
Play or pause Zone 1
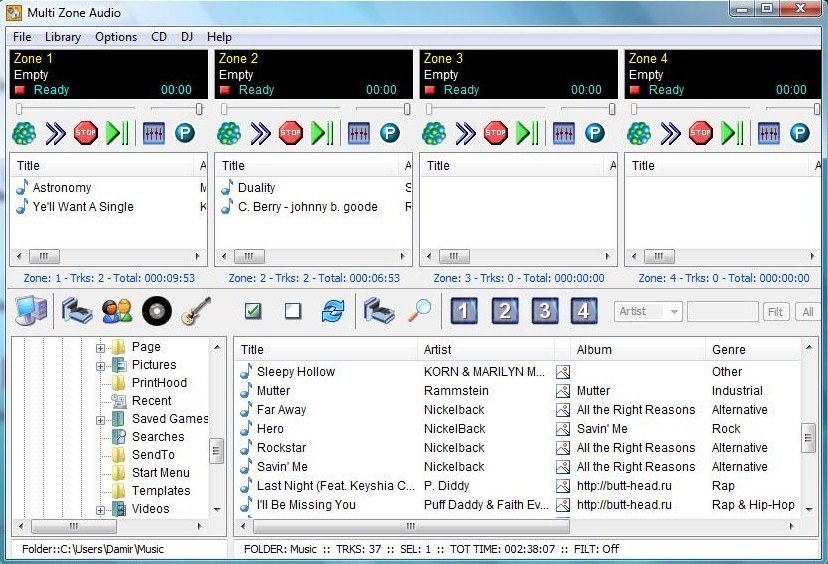pyautogui.click(x=117, y=133)
